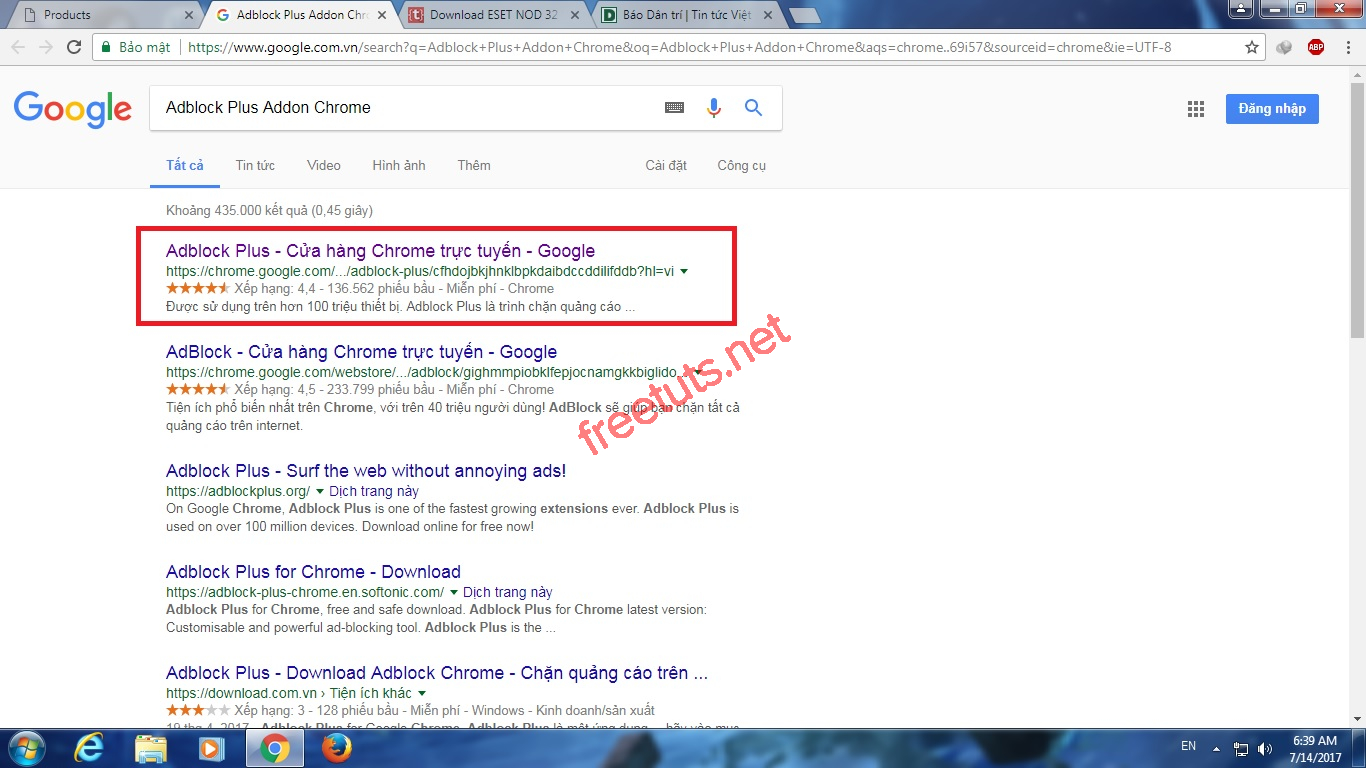Open the on-screen keyboard in search box
The height and width of the screenshot is (768, 1366).
pyautogui.click(x=675, y=108)
